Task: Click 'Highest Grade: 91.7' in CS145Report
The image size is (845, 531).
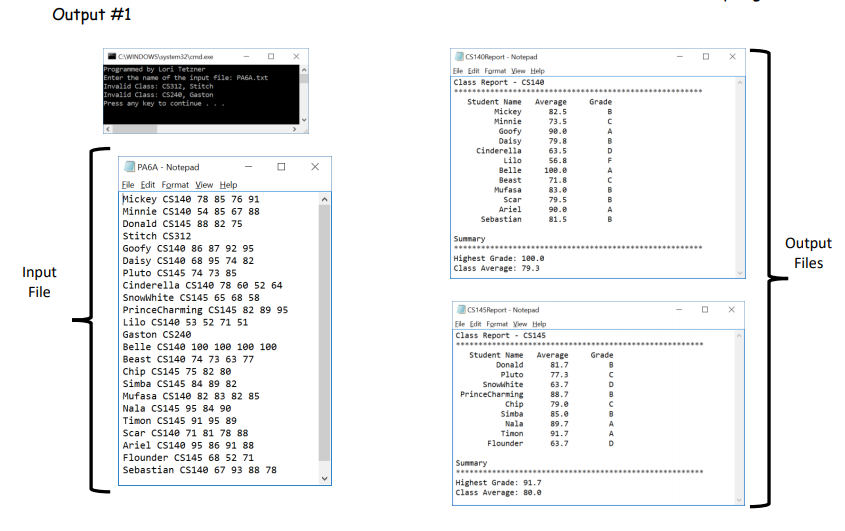Action: click(x=498, y=482)
